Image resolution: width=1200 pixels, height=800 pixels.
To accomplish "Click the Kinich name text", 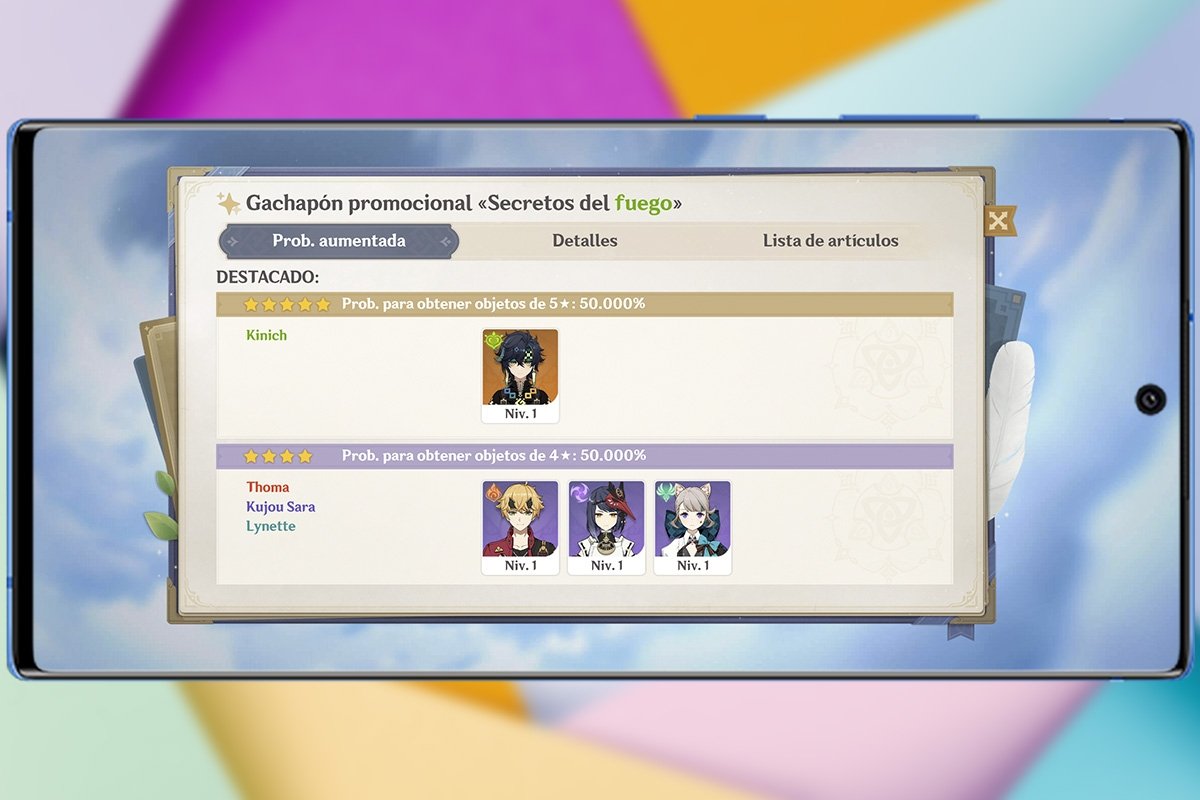I will 266,335.
